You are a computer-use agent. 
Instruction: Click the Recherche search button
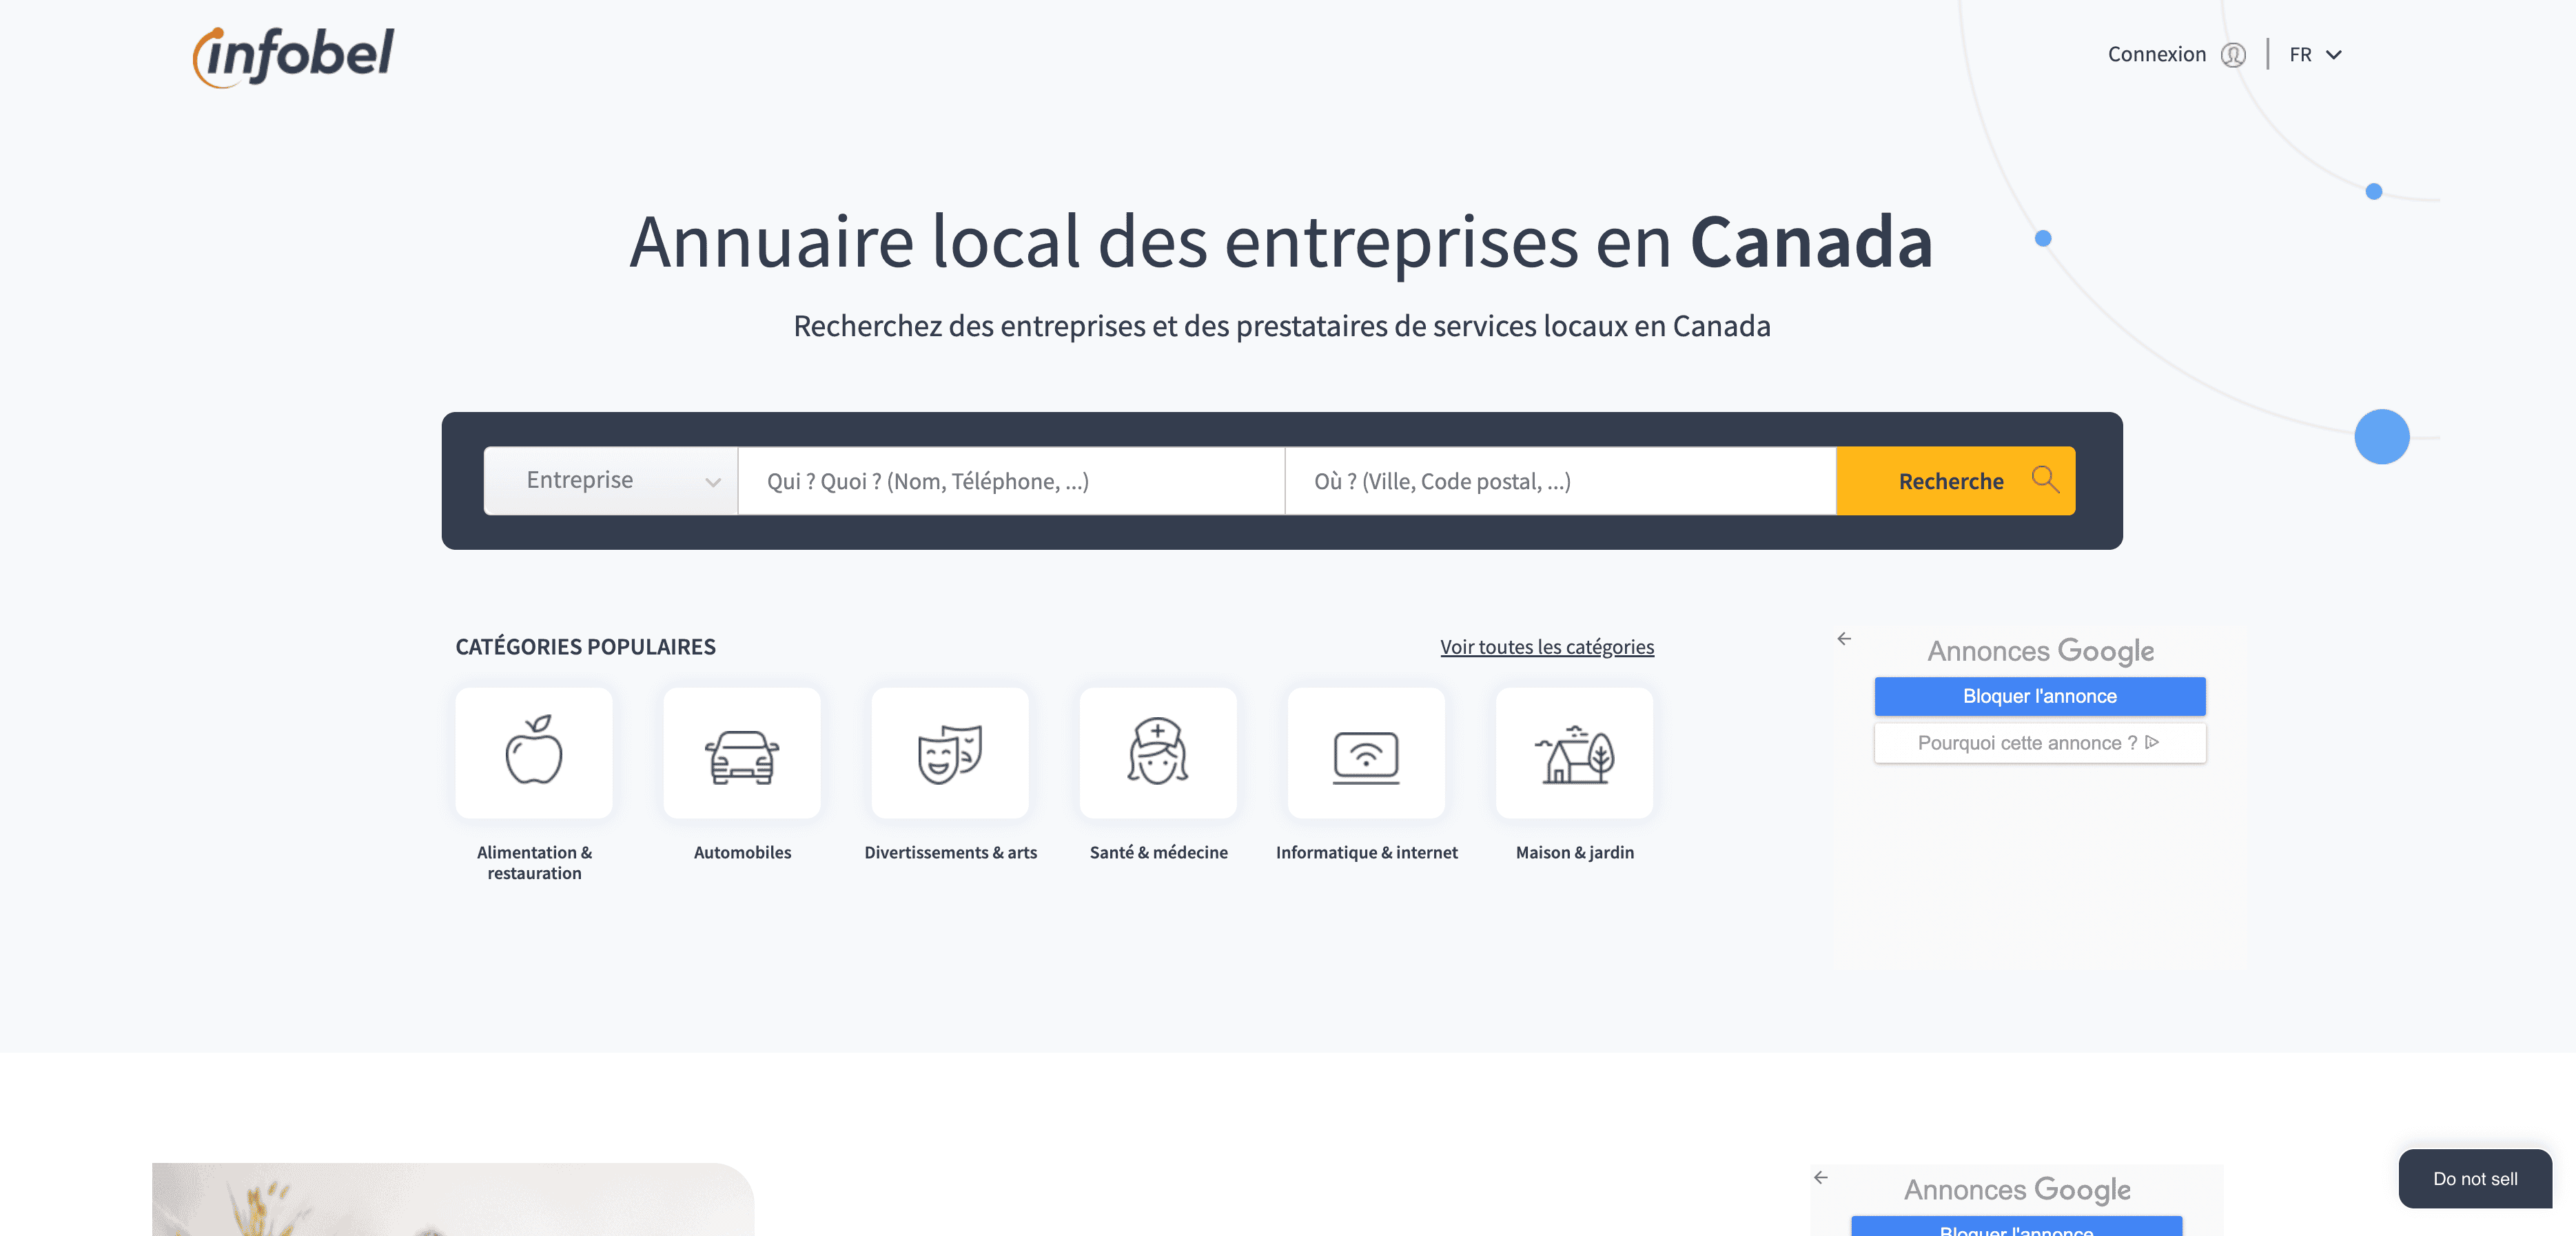point(1955,481)
